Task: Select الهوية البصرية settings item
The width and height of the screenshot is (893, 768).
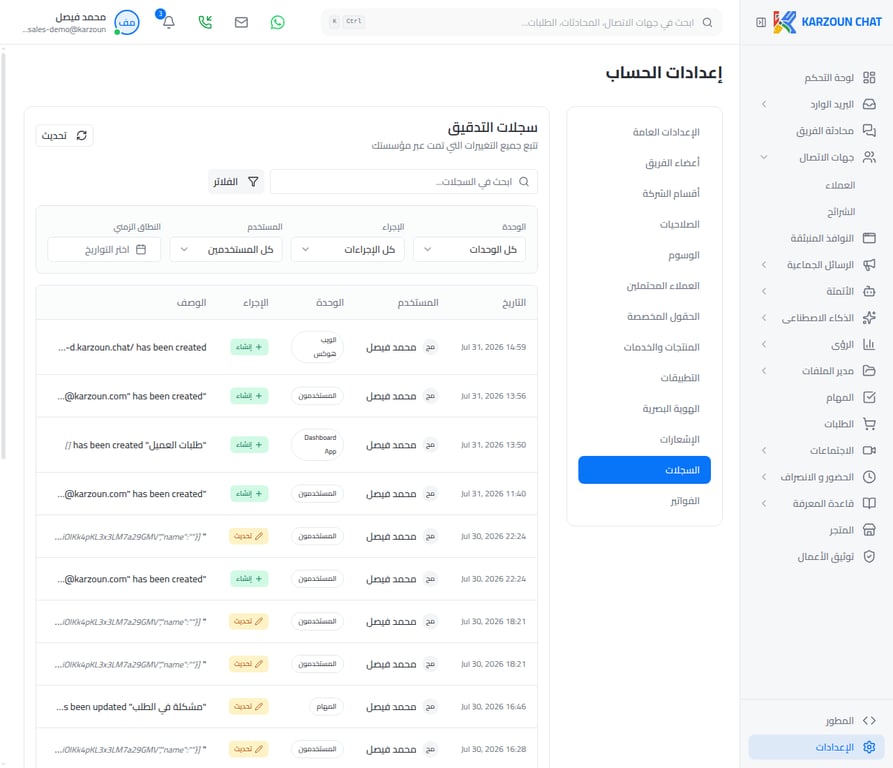Action: pyautogui.click(x=644, y=409)
